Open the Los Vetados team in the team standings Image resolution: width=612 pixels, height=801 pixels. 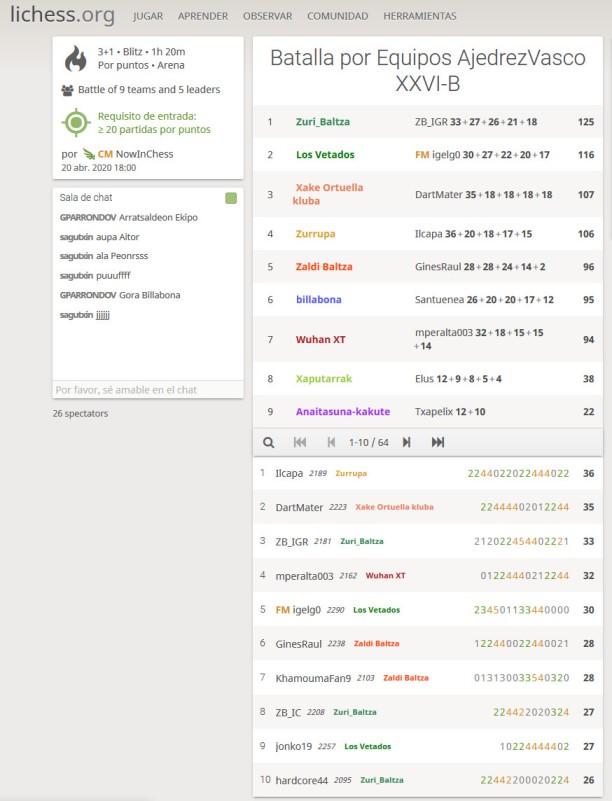coord(325,155)
